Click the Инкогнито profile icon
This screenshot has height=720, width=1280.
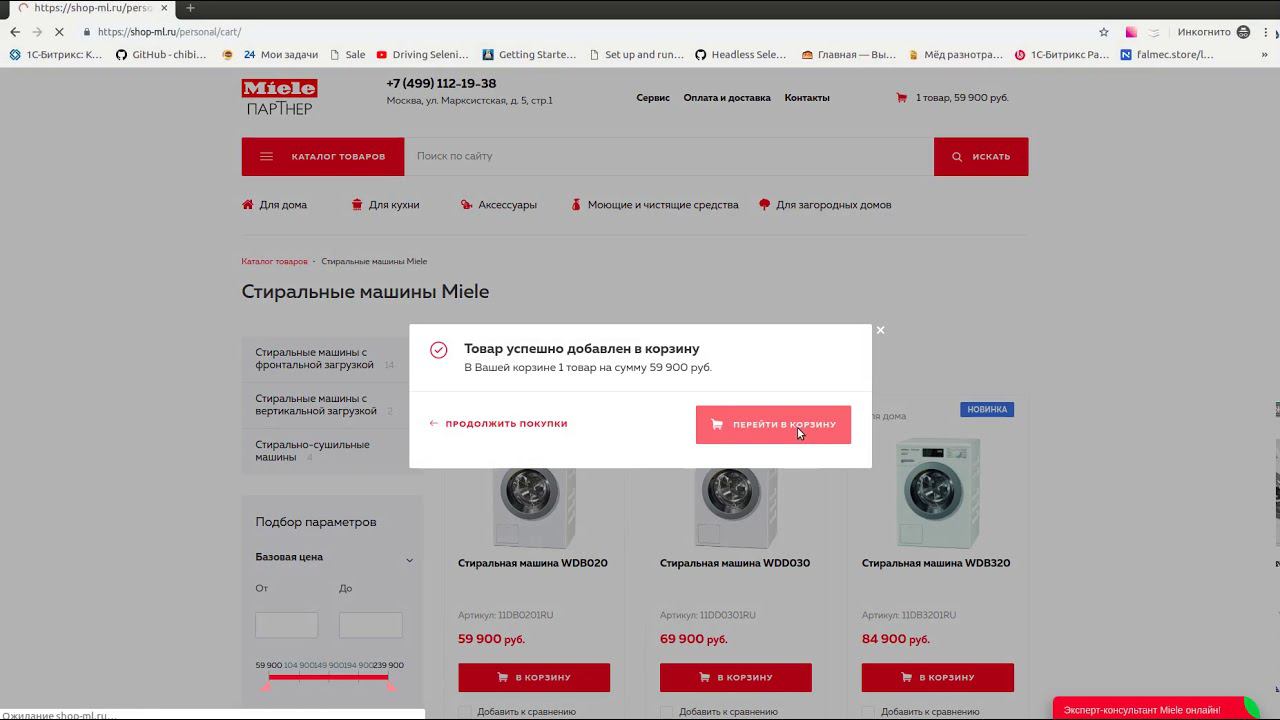(x=1243, y=32)
